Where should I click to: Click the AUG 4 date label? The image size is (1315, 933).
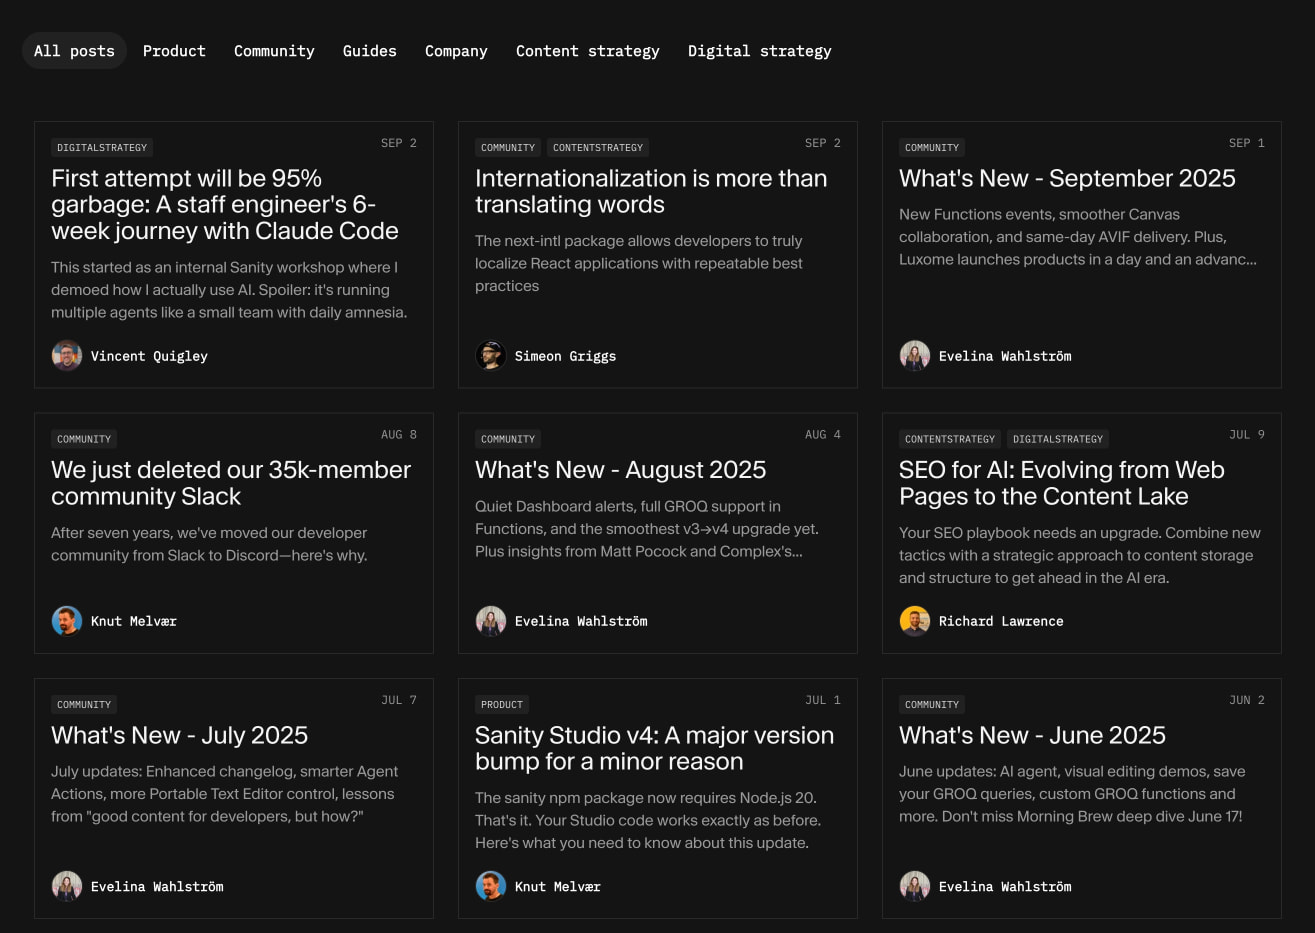pyautogui.click(x=823, y=435)
